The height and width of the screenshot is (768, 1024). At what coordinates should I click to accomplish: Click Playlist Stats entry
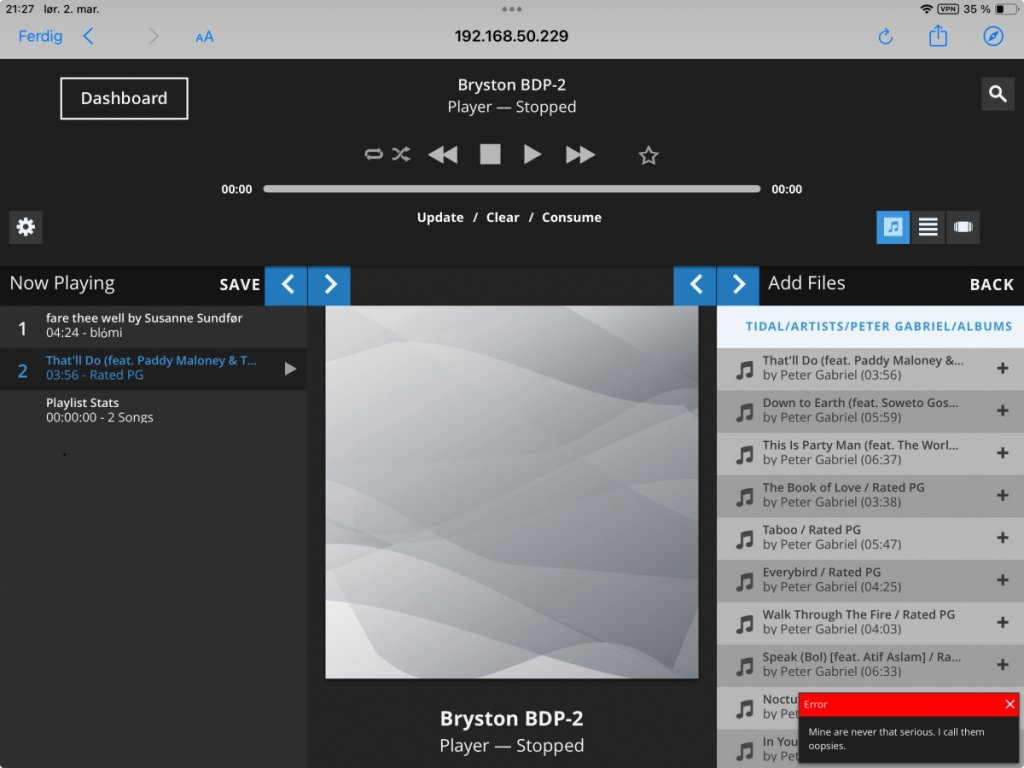[153, 410]
